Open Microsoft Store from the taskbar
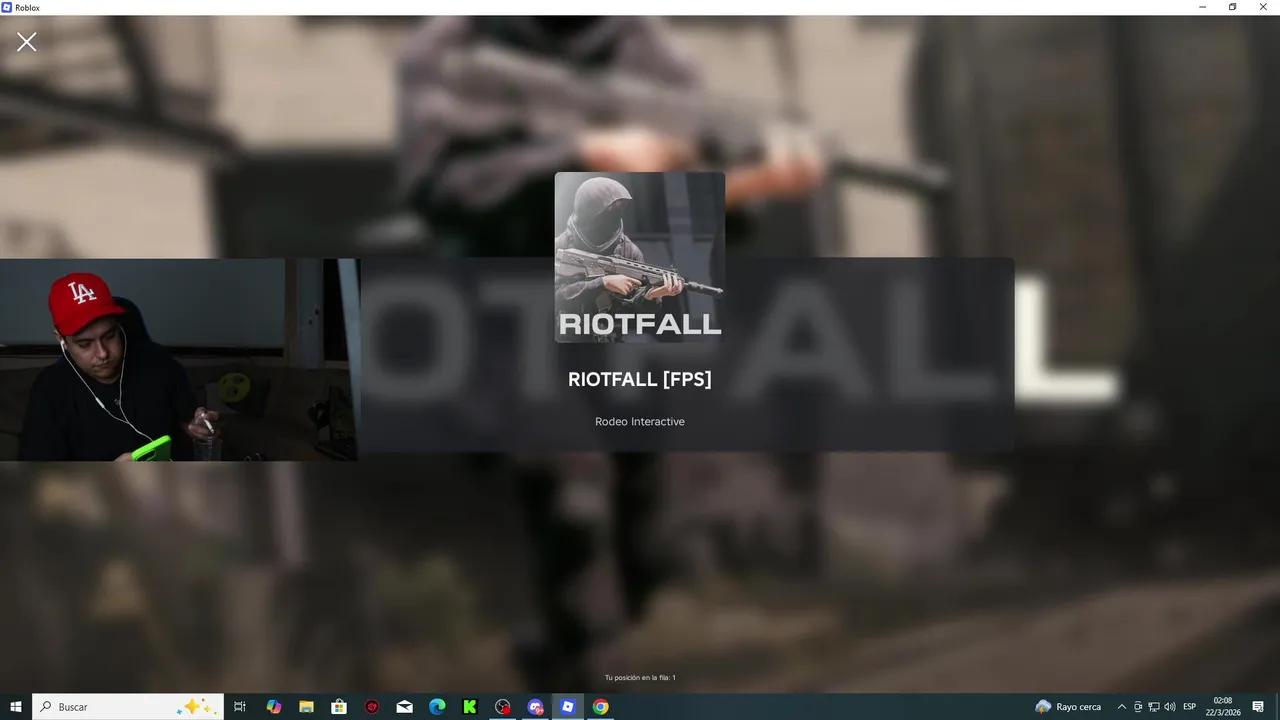The height and width of the screenshot is (720, 1280). (x=339, y=707)
